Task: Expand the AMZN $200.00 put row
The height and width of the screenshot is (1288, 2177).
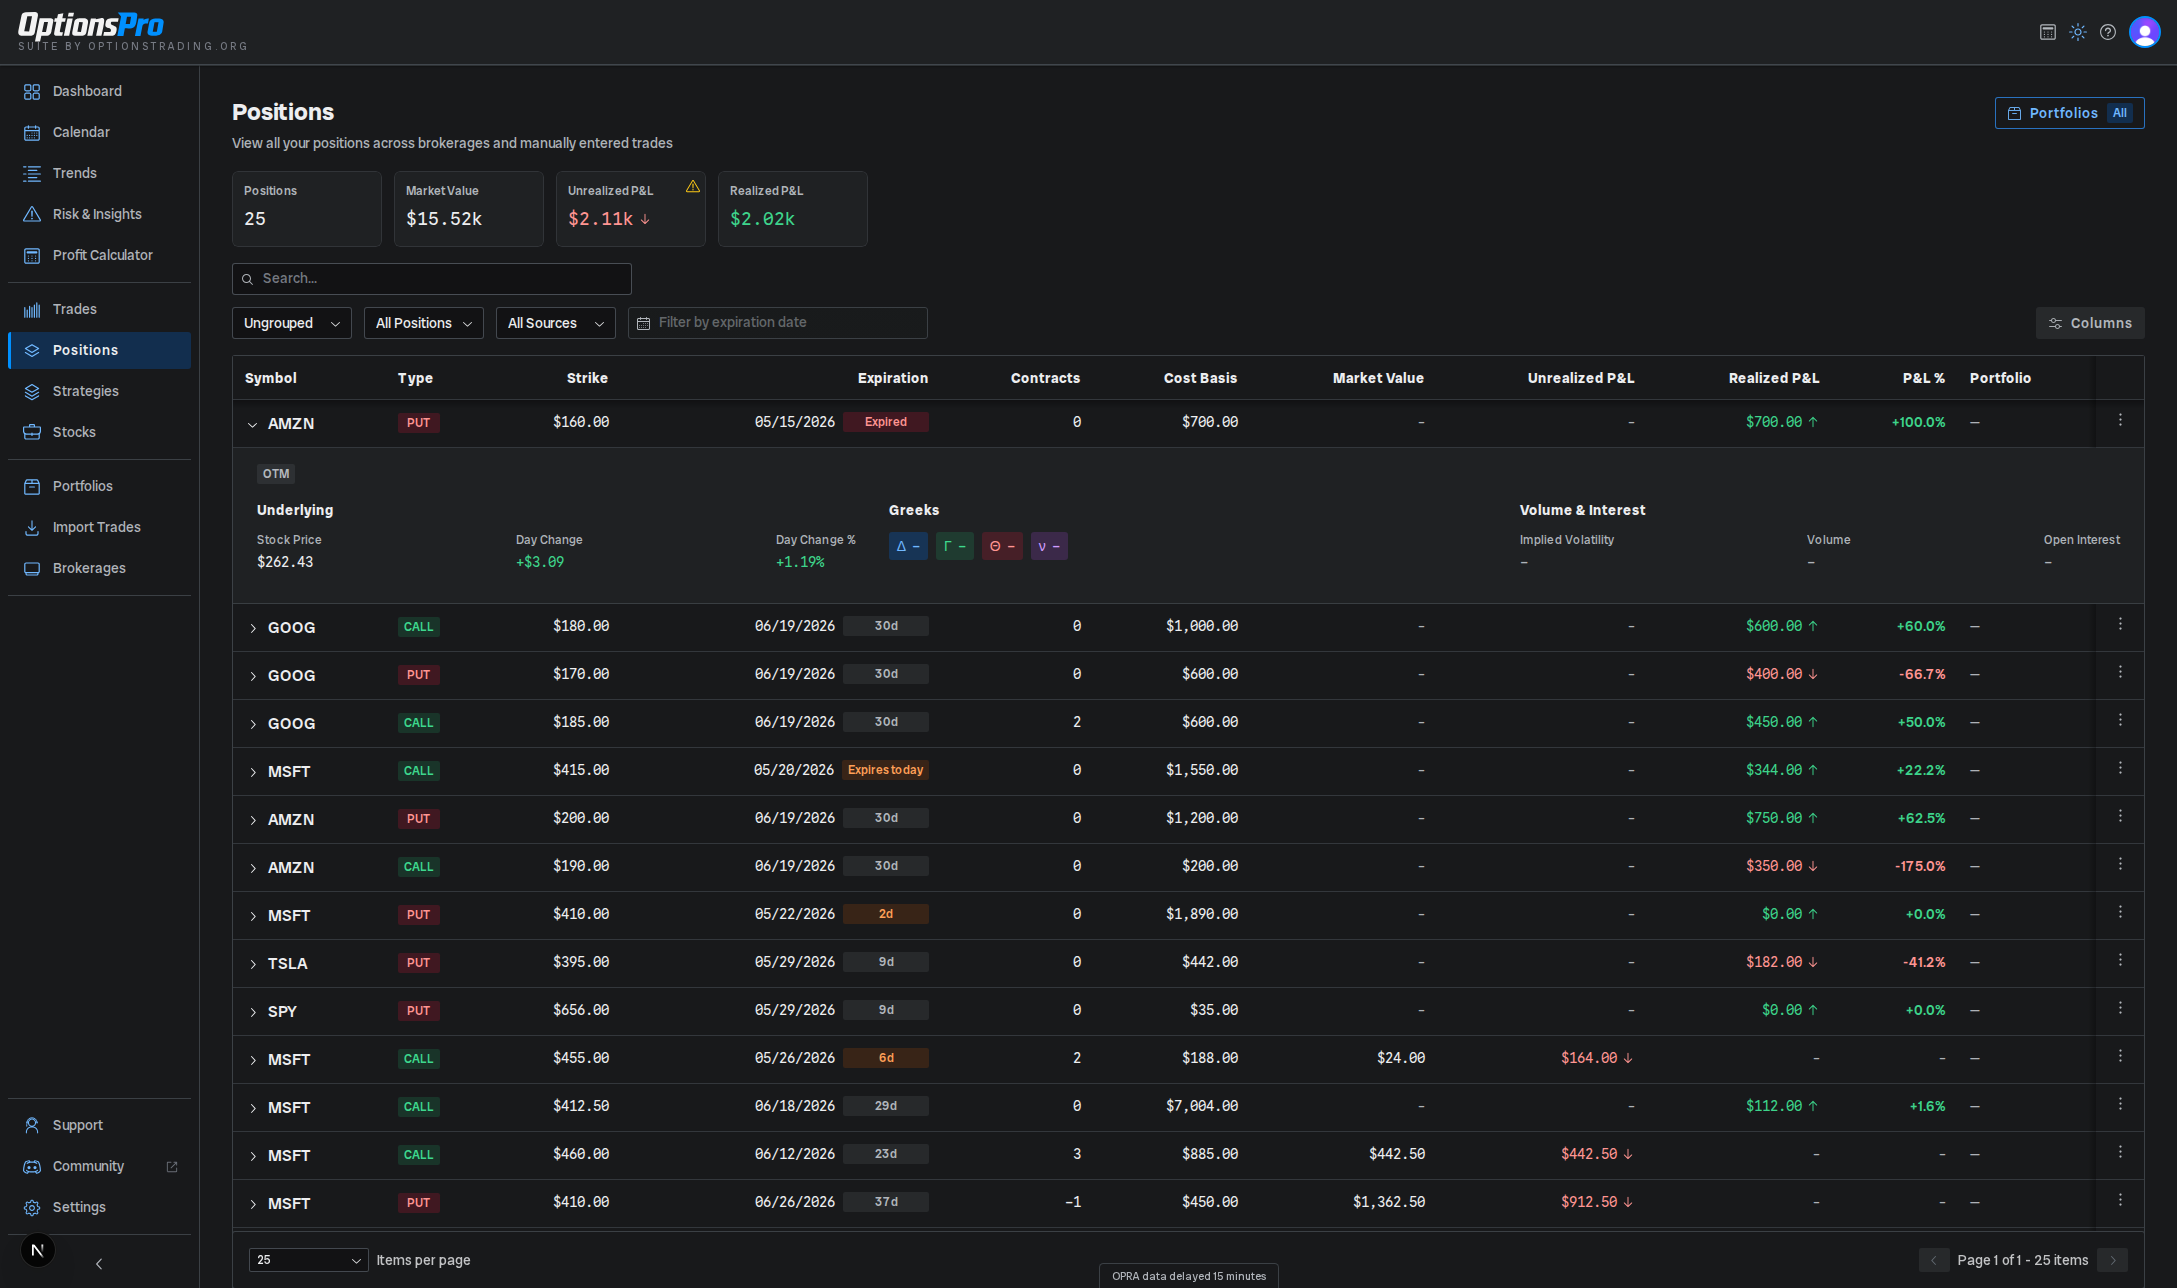Action: pyautogui.click(x=253, y=820)
